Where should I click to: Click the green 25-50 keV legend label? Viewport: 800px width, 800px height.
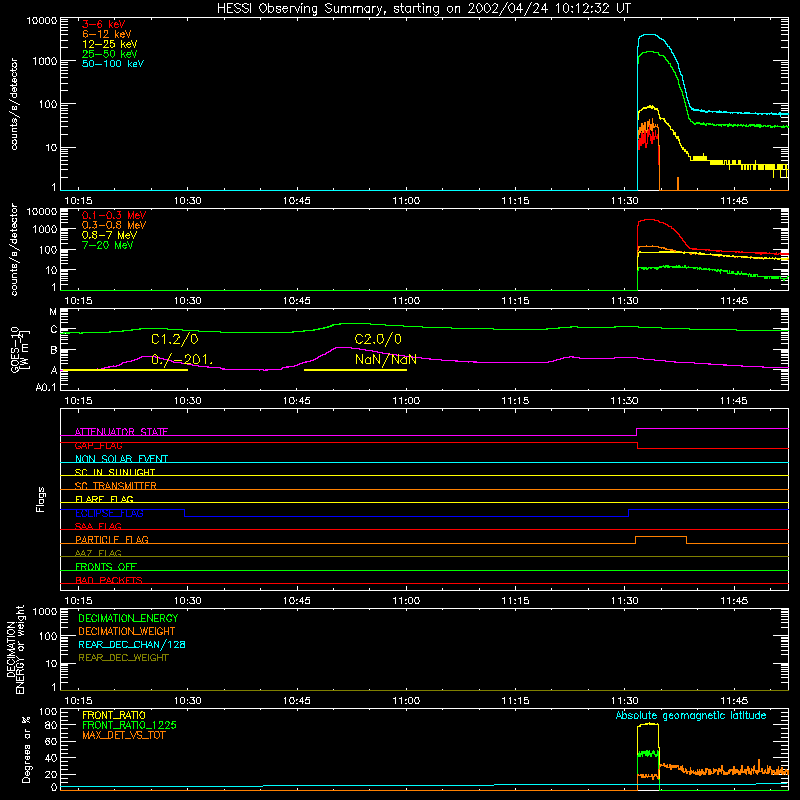110,54
